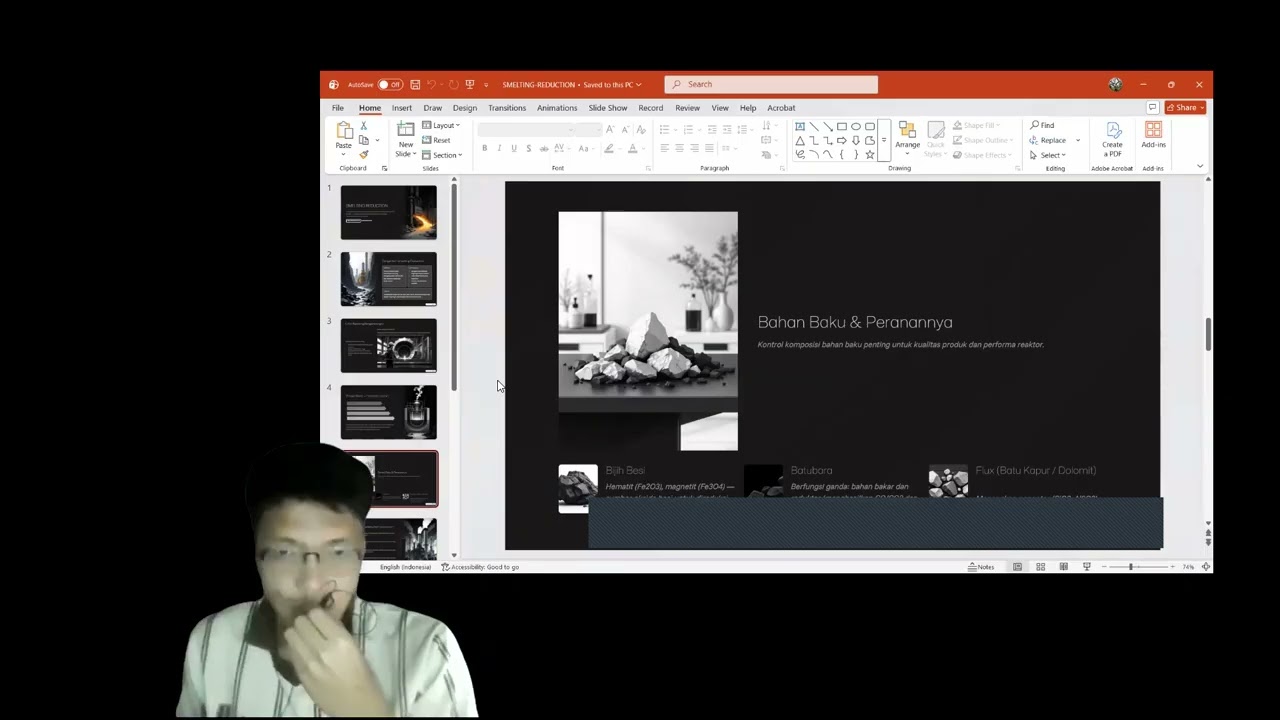
Task: Open Customize Quick Access Toolbar dropdown
Action: point(486,85)
